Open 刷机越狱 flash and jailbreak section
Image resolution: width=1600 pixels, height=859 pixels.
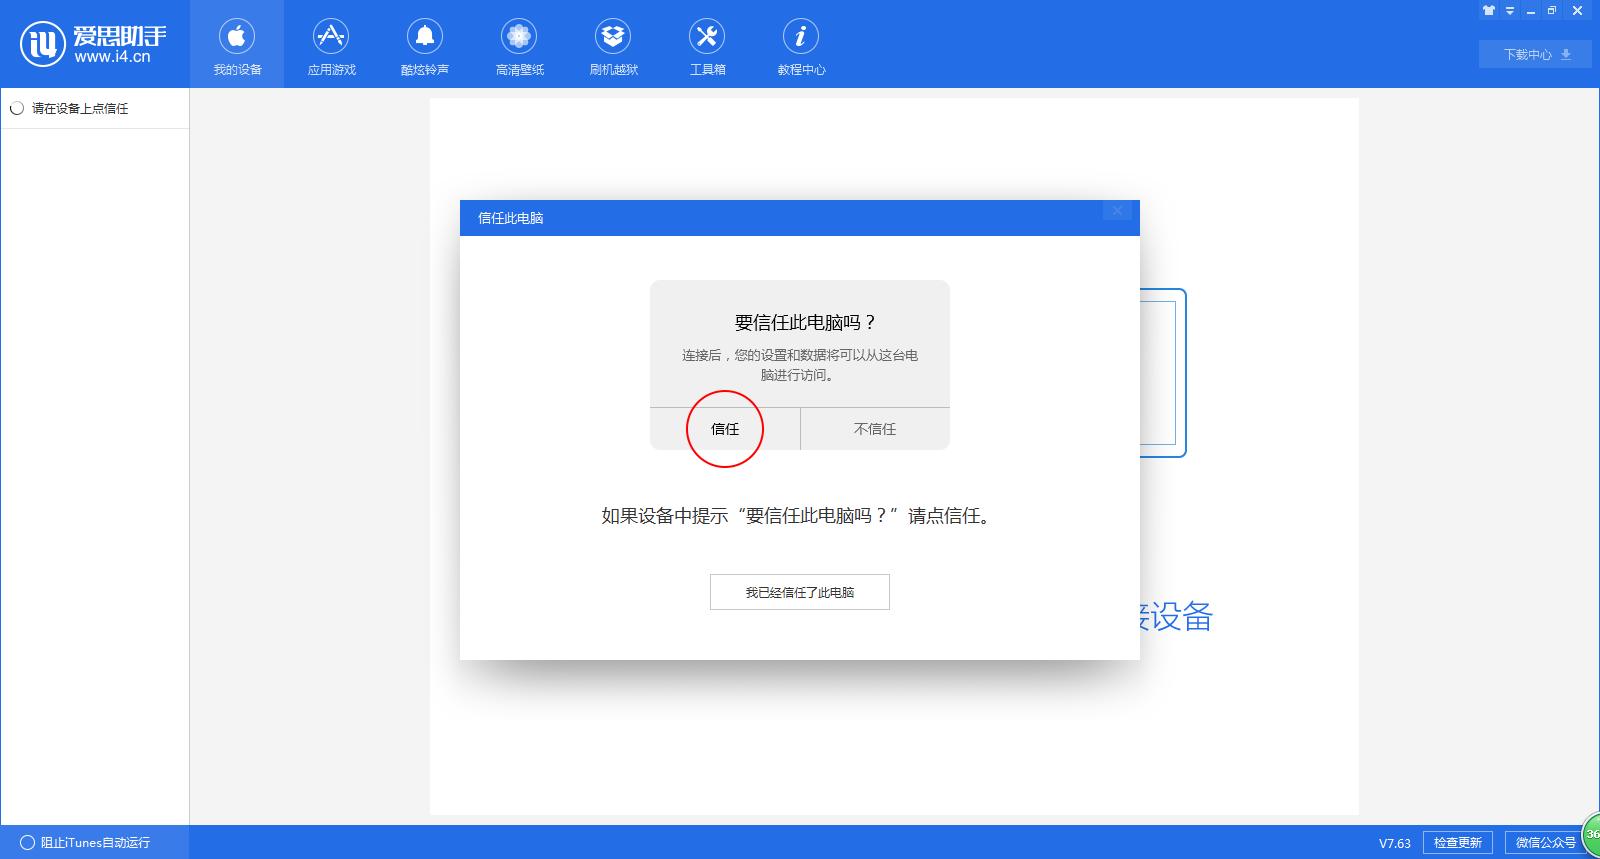pos(613,45)
